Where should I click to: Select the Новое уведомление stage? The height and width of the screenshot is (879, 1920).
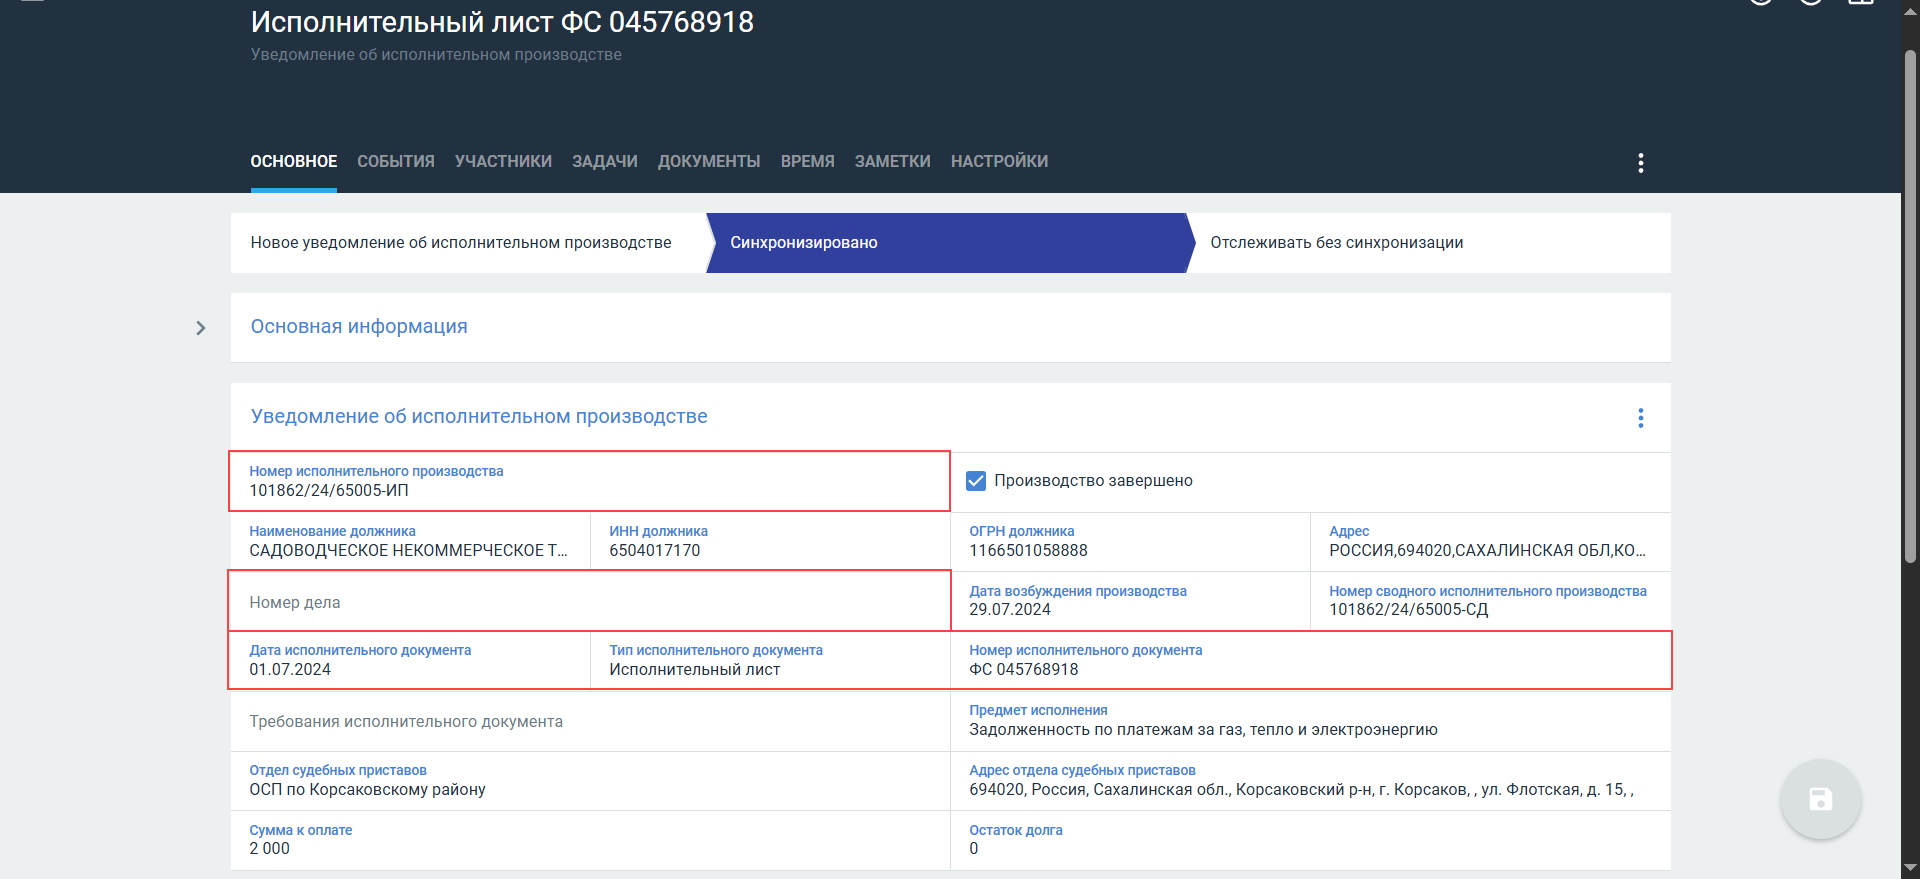click(461, 243)
